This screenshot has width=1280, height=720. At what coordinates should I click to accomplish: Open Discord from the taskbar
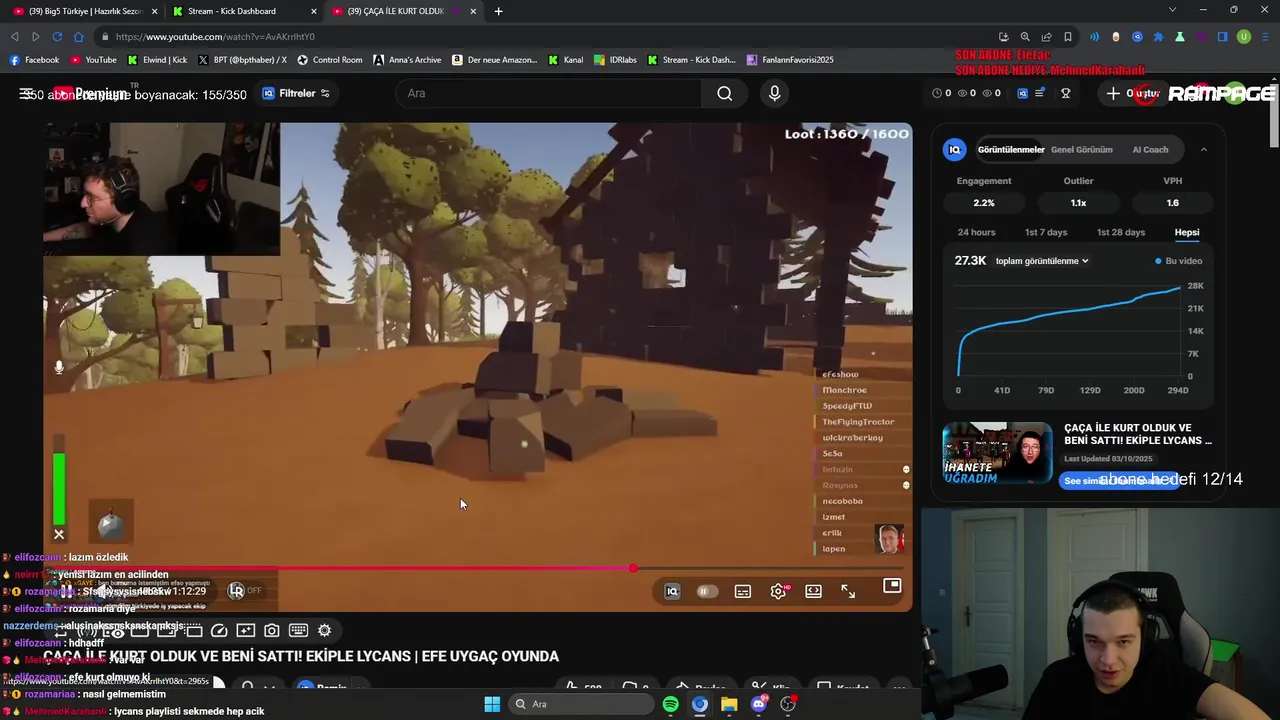(759, 704)
